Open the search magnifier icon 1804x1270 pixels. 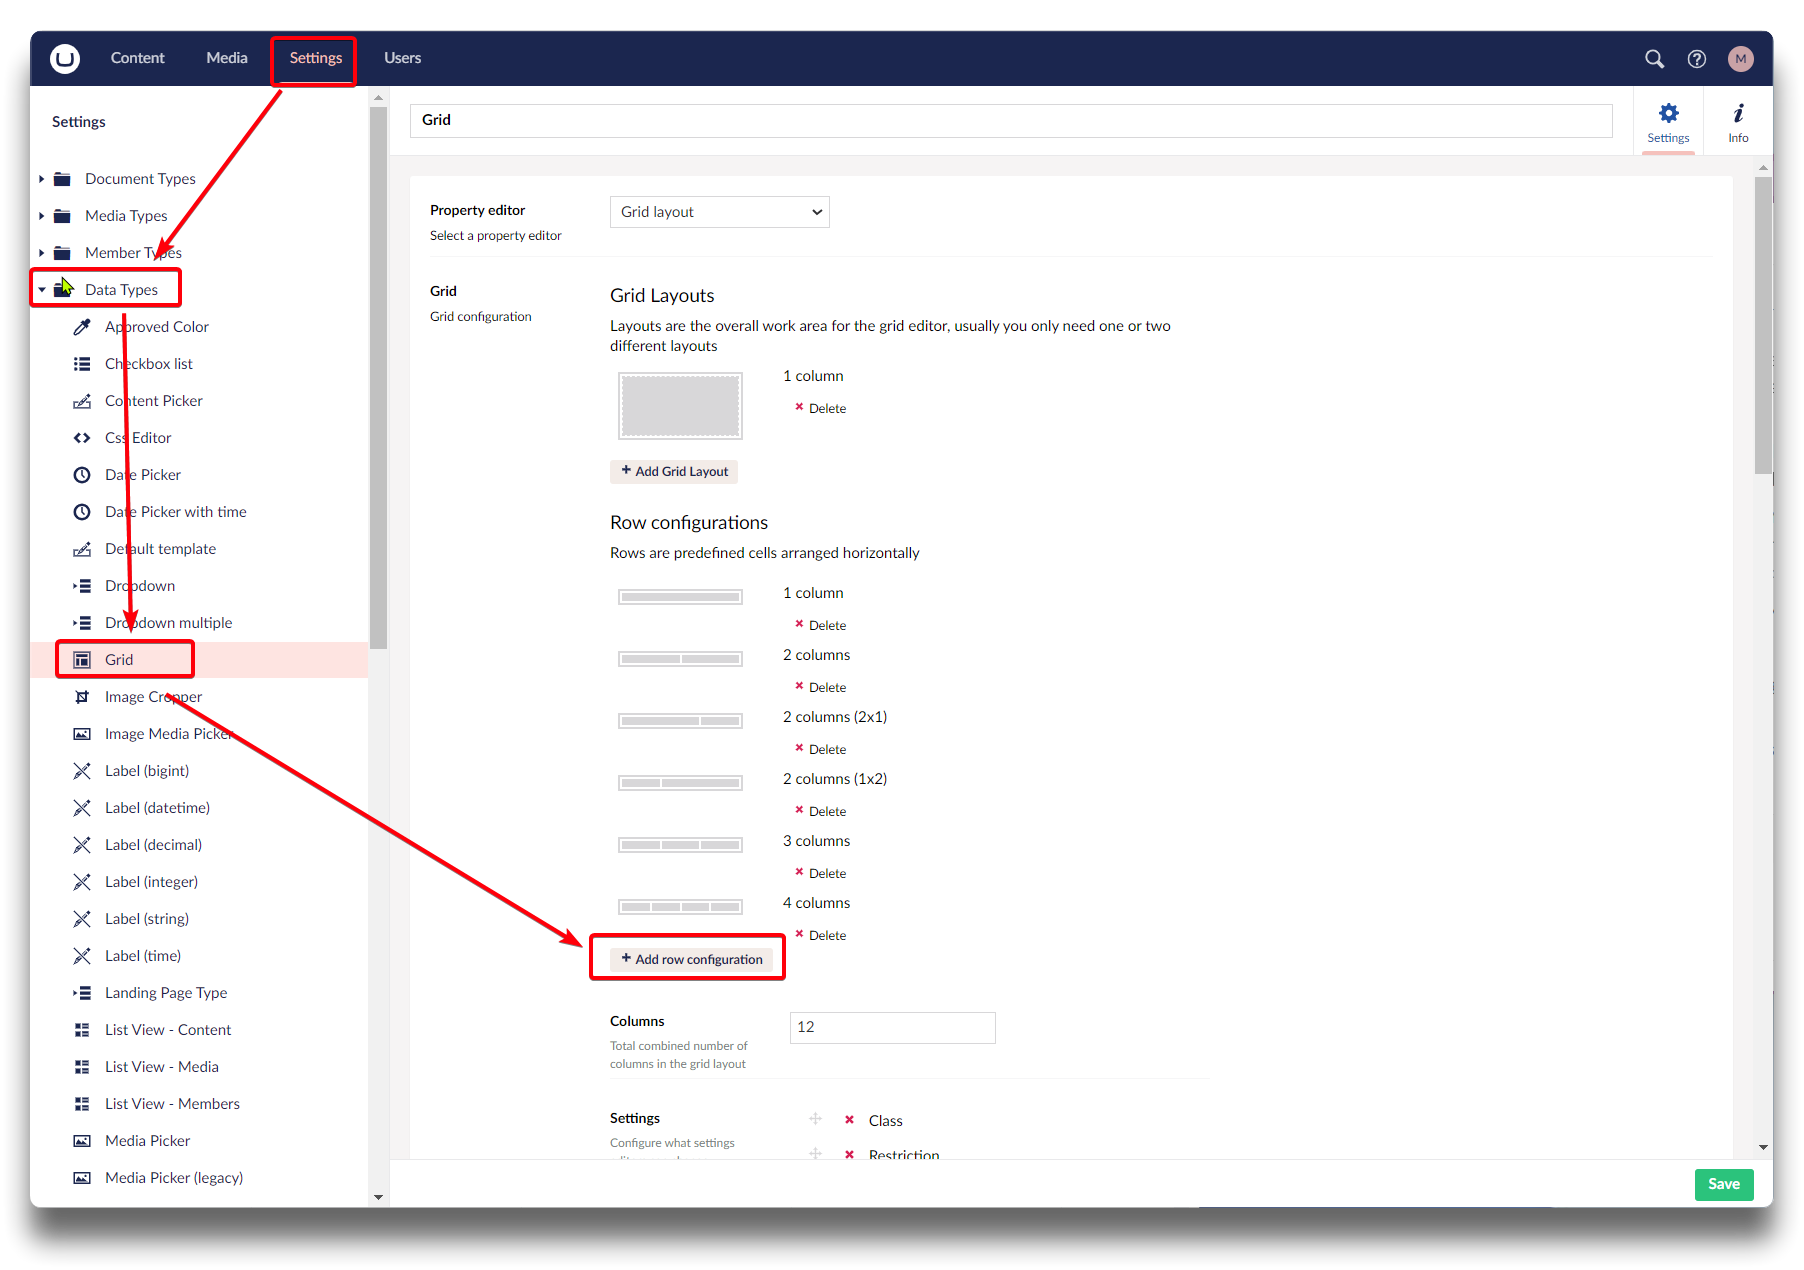coord(1654,59)
